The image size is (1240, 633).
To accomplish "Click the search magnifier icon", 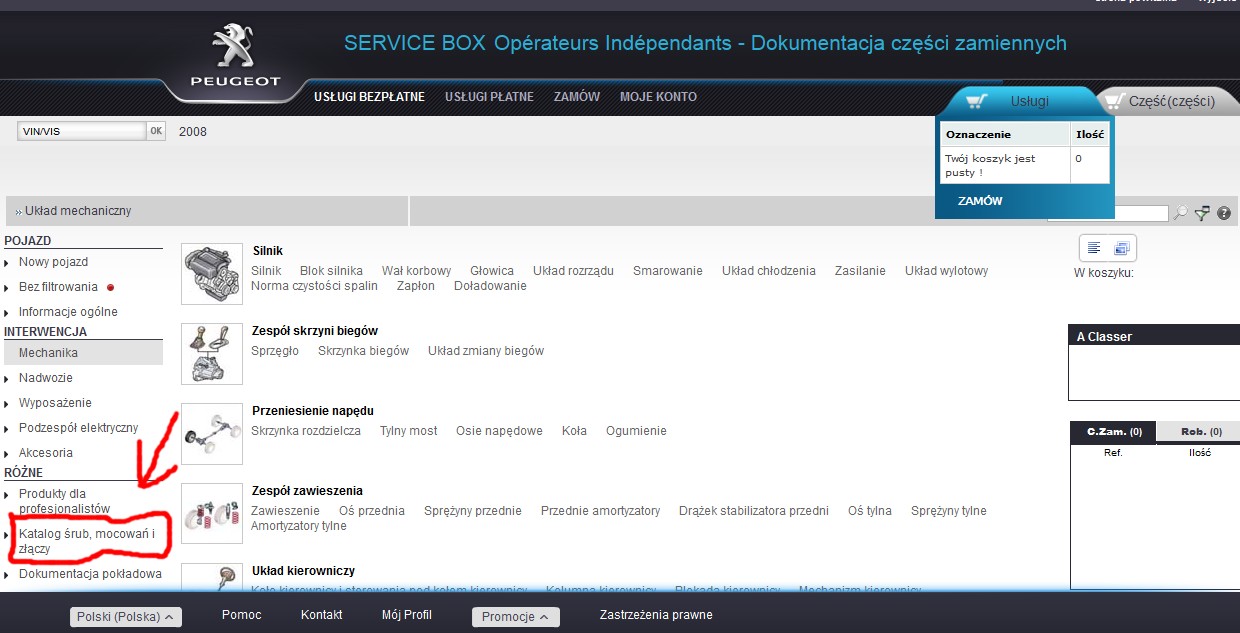I will [x=1181, y=213].
